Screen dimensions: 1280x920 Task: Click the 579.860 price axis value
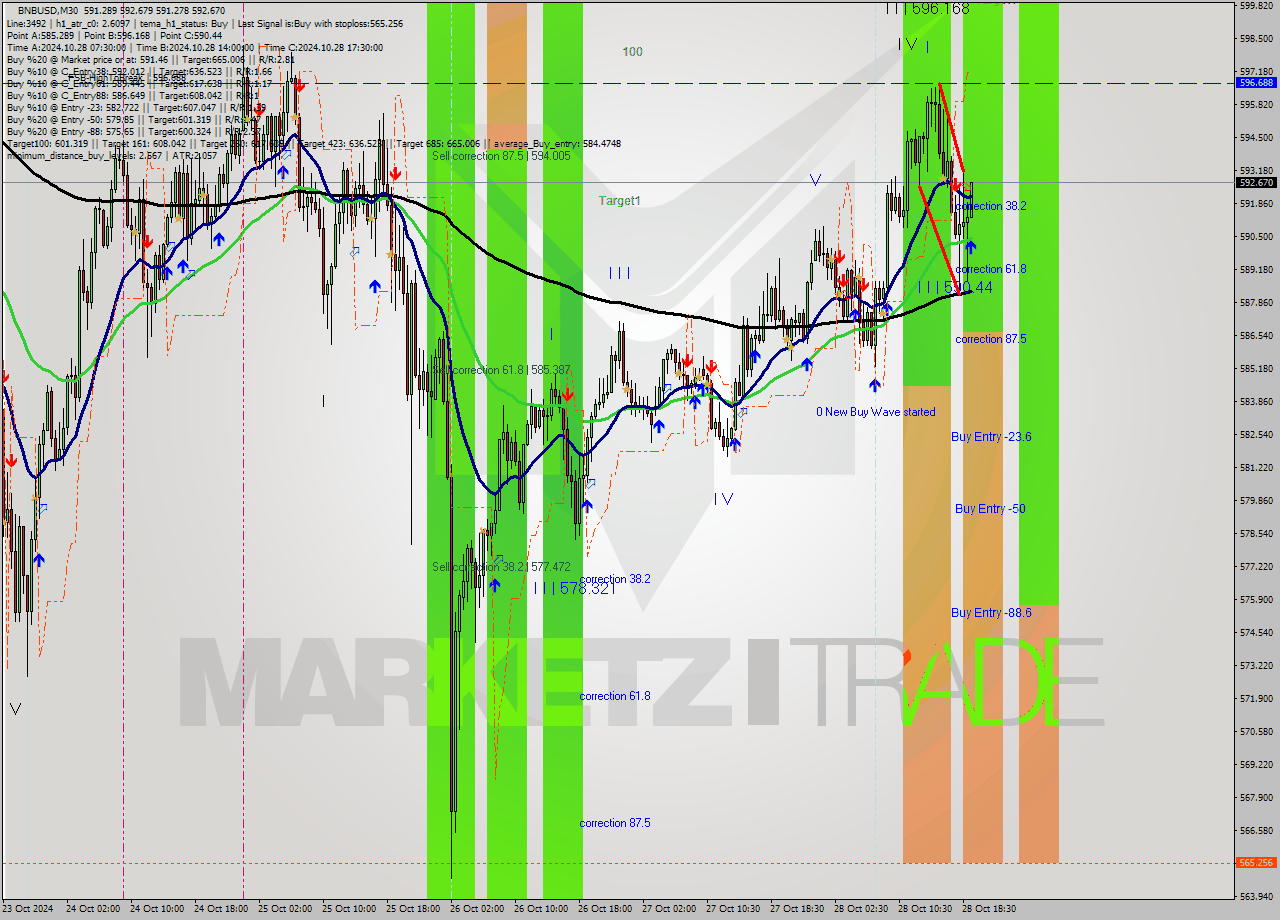pyautogui.click(x=1256, y=500)
